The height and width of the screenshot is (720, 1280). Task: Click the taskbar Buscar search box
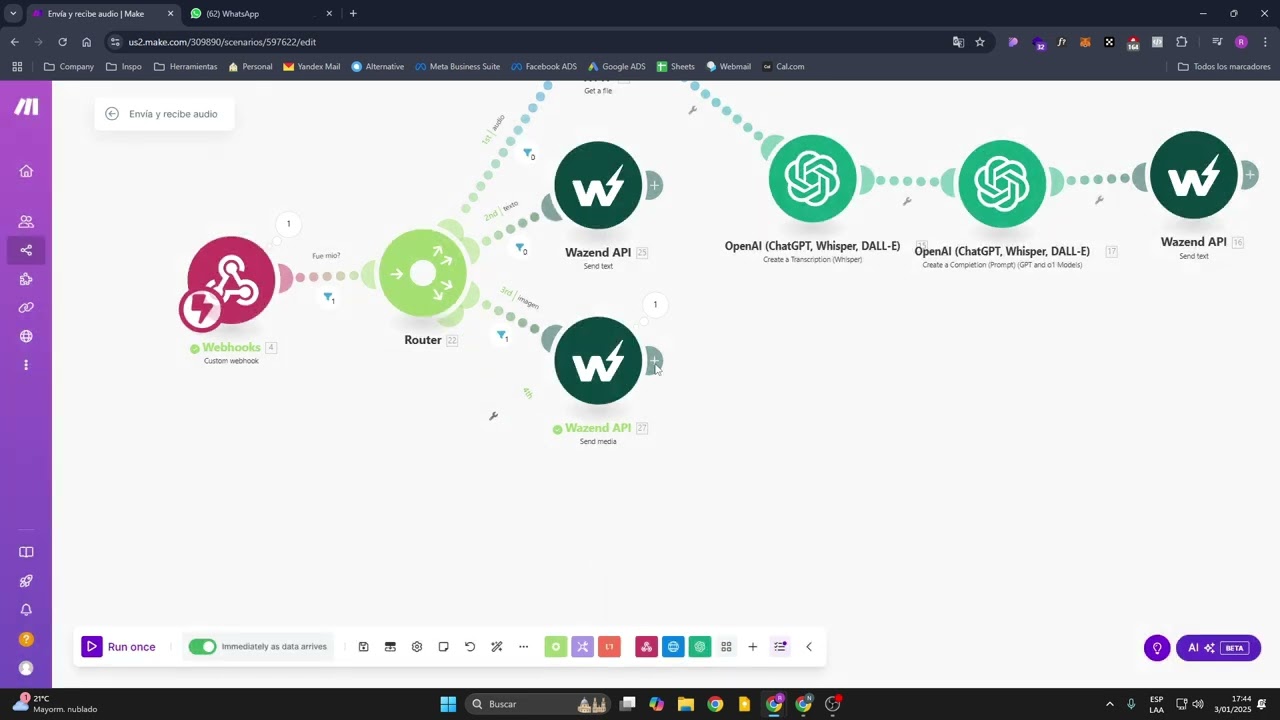pyautogui.click(x=538, y=704)
